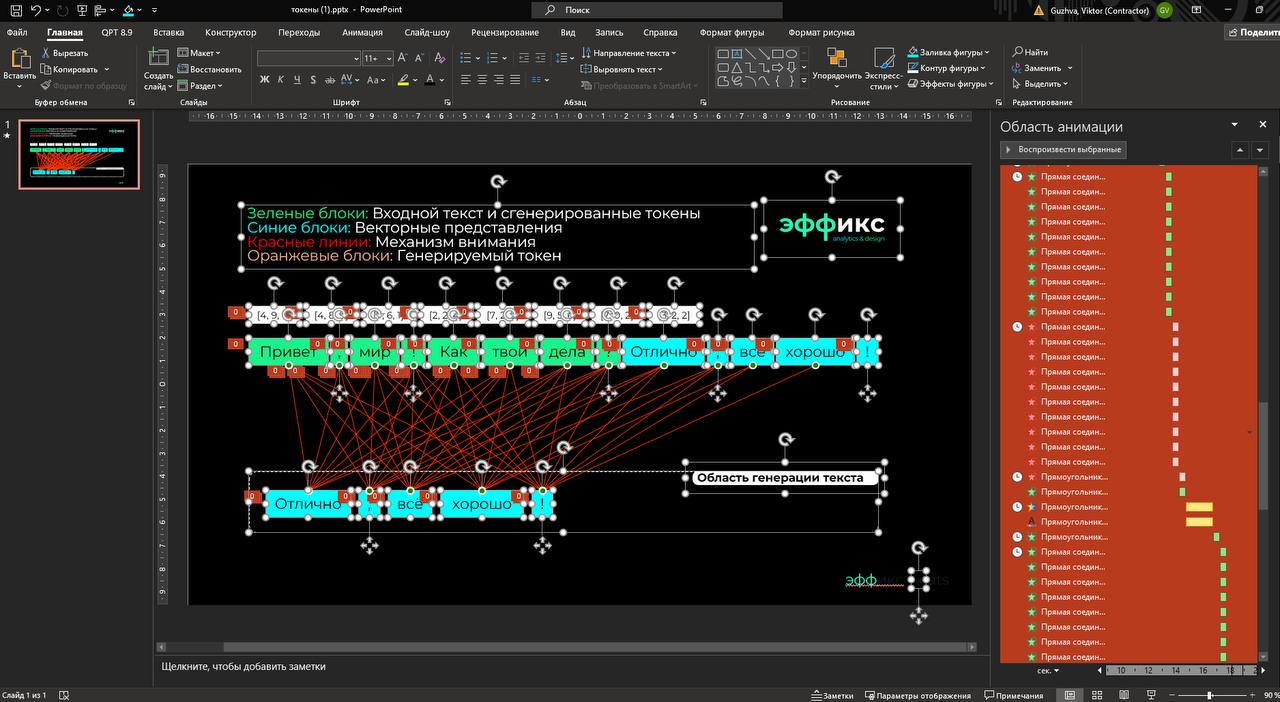The image size is (1280, 702).
Task: Increase font size with the larger A icon
Action: (x=402, y=59)
